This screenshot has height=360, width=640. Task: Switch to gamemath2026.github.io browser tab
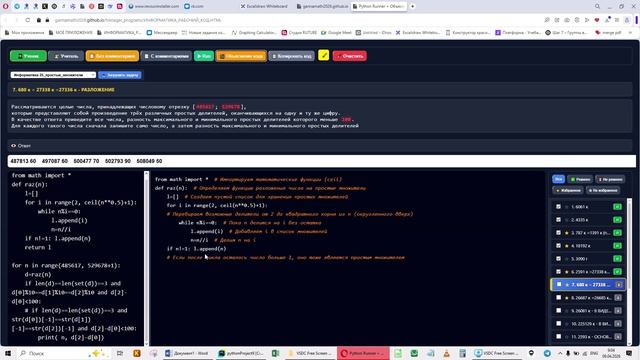click(x=322, y=7)
